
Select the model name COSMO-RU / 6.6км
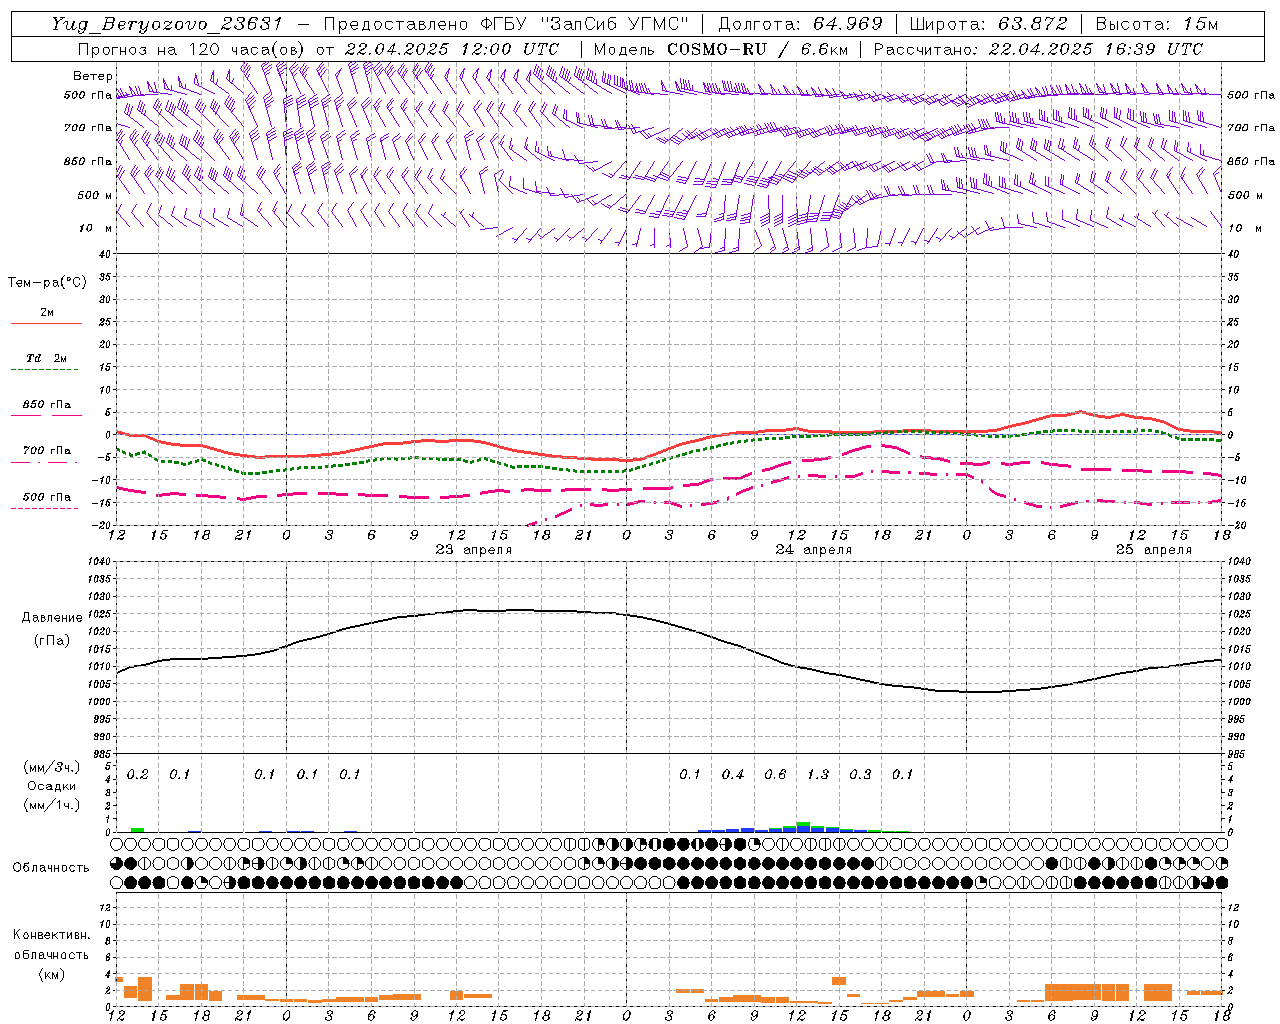758,49
